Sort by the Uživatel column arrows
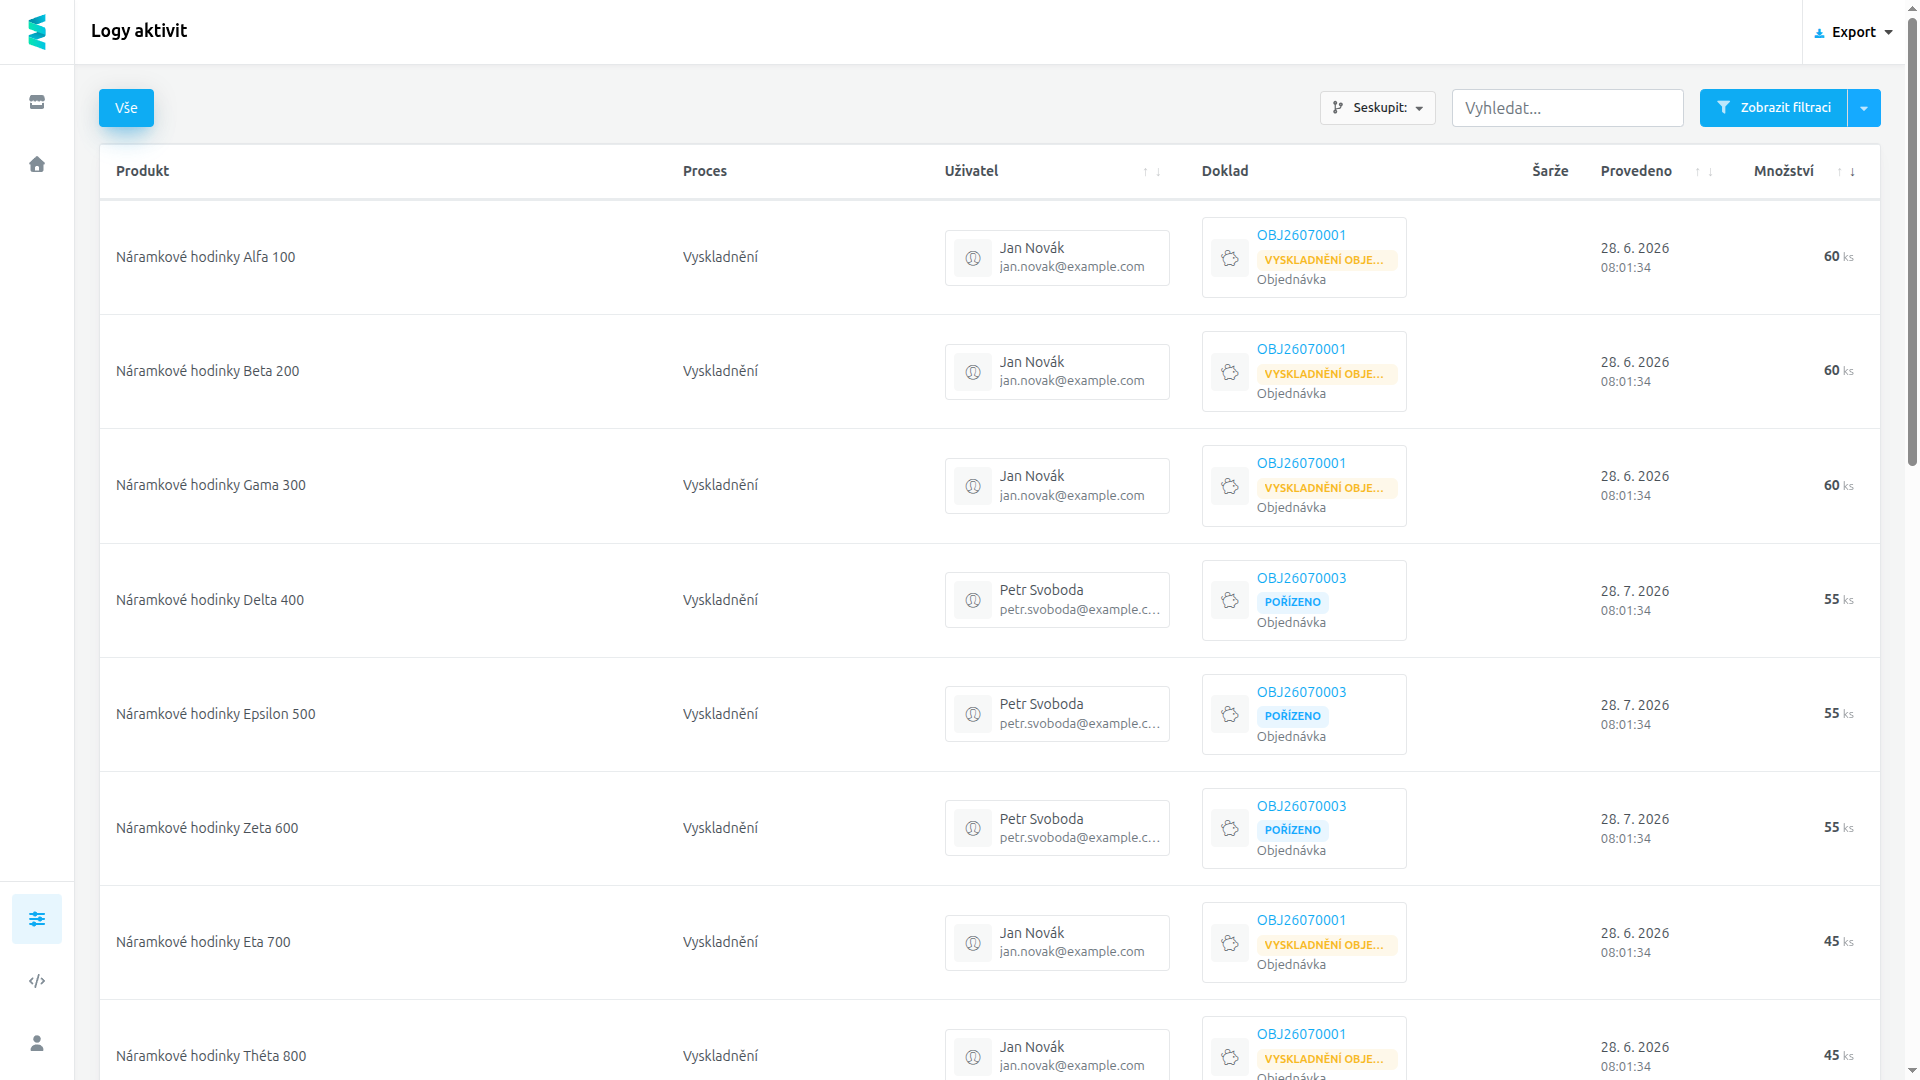Image resolution: width=1920 pixels, height=1080 pixels. 1152,172
